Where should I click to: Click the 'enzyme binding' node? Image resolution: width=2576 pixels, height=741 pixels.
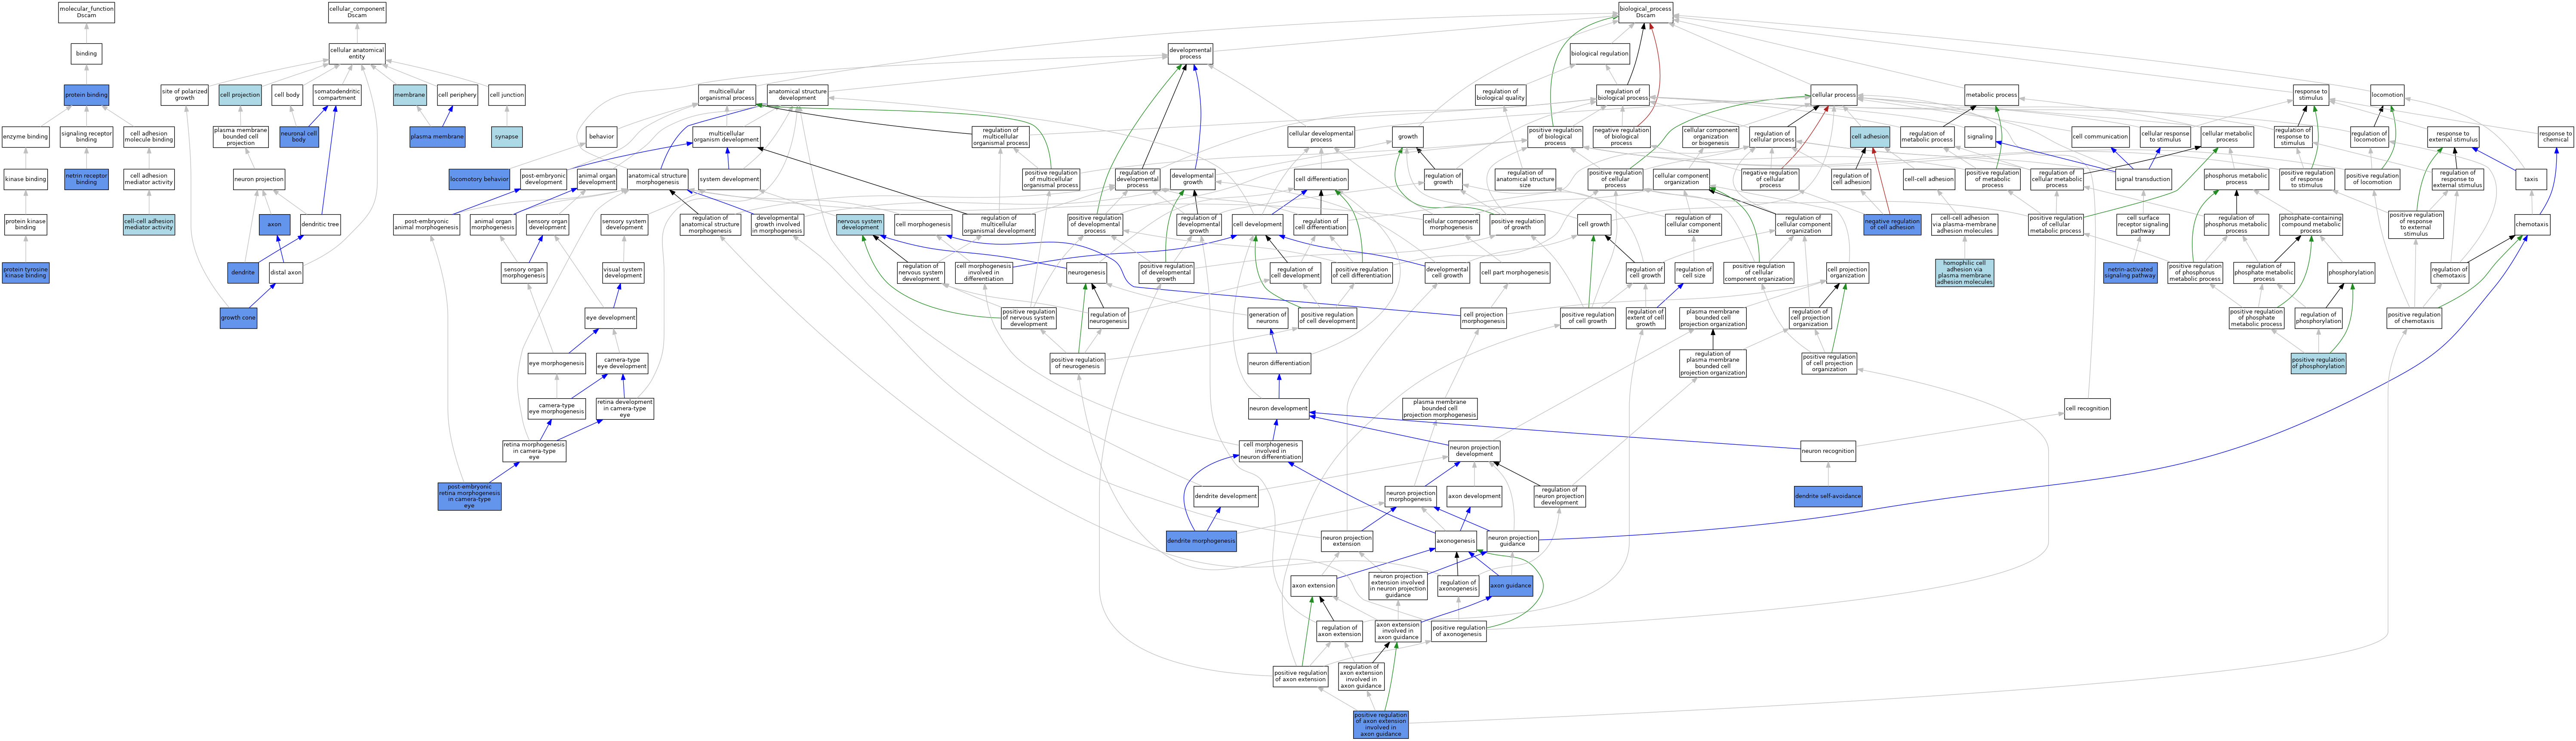[x=26, y=137]
